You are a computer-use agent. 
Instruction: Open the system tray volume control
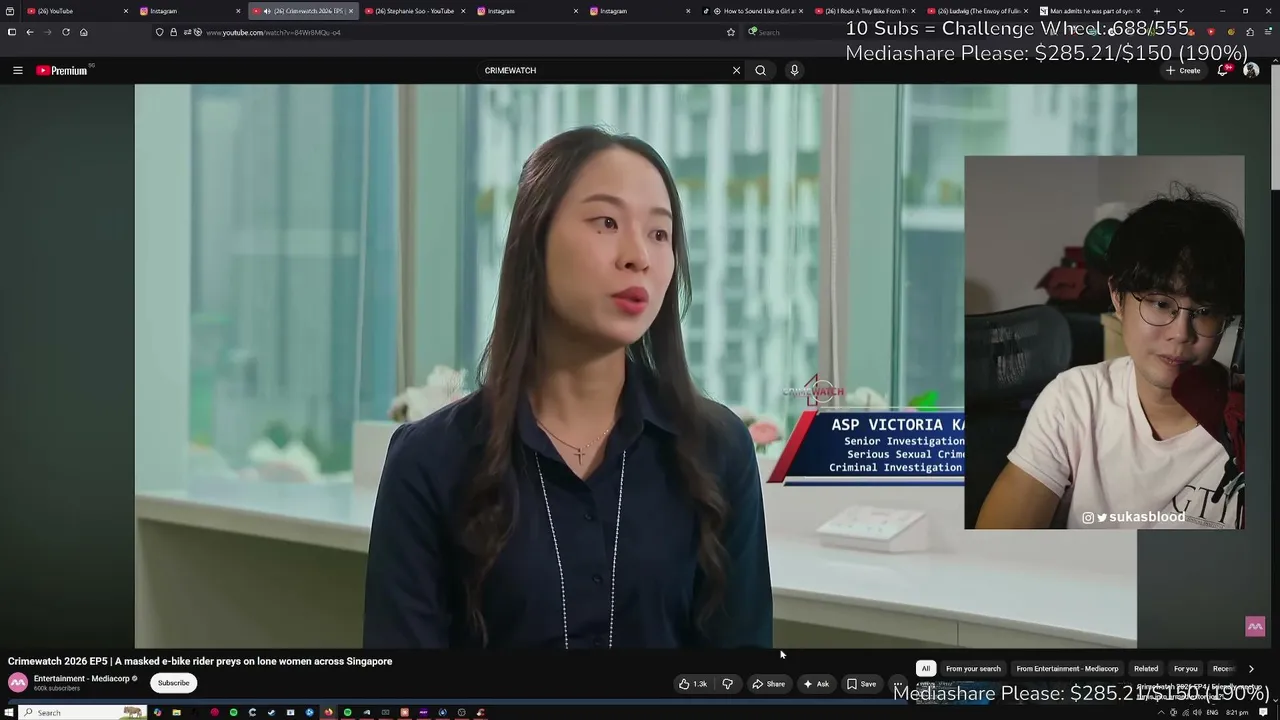[x=1197, y=712]
